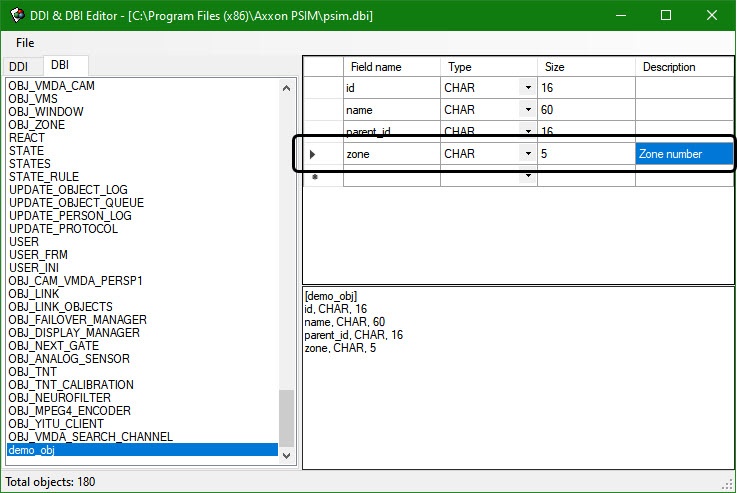Click the Size cell containing 60
The width and height of the screenshot is (737, 493).
[x=586, y=110]
